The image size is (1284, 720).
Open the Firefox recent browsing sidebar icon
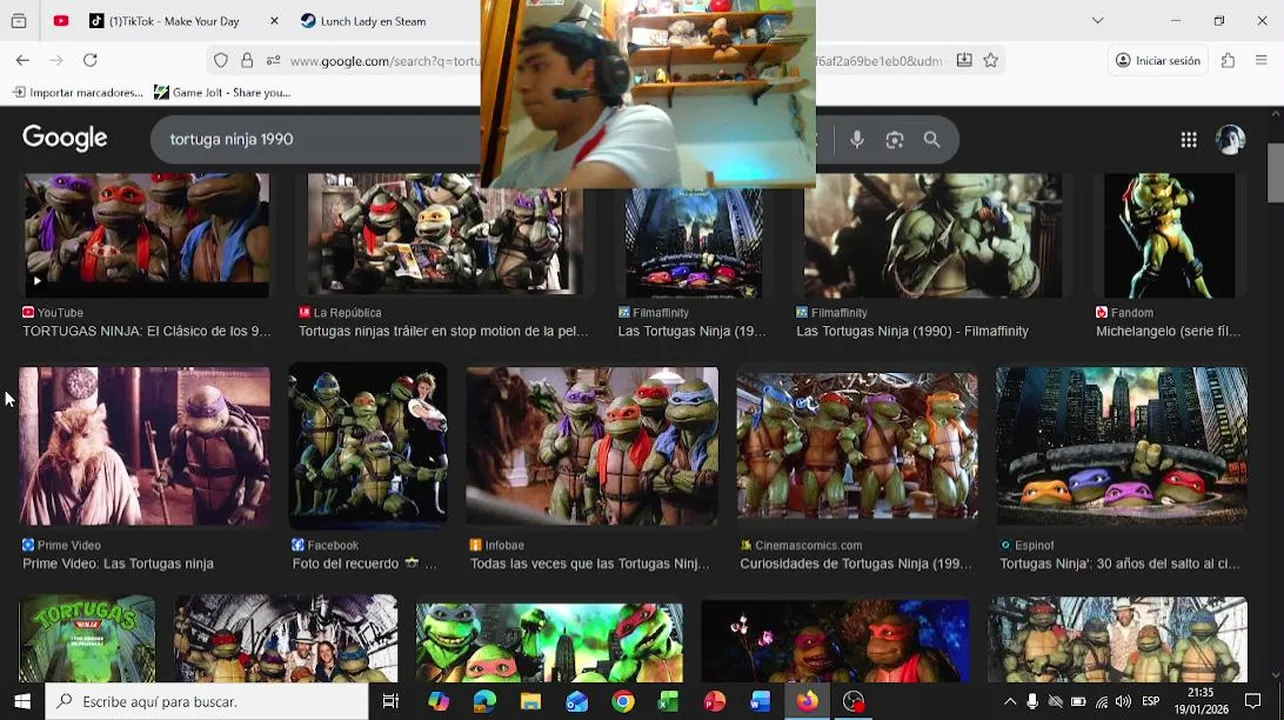pyautogui.click(x=18, y=21)
